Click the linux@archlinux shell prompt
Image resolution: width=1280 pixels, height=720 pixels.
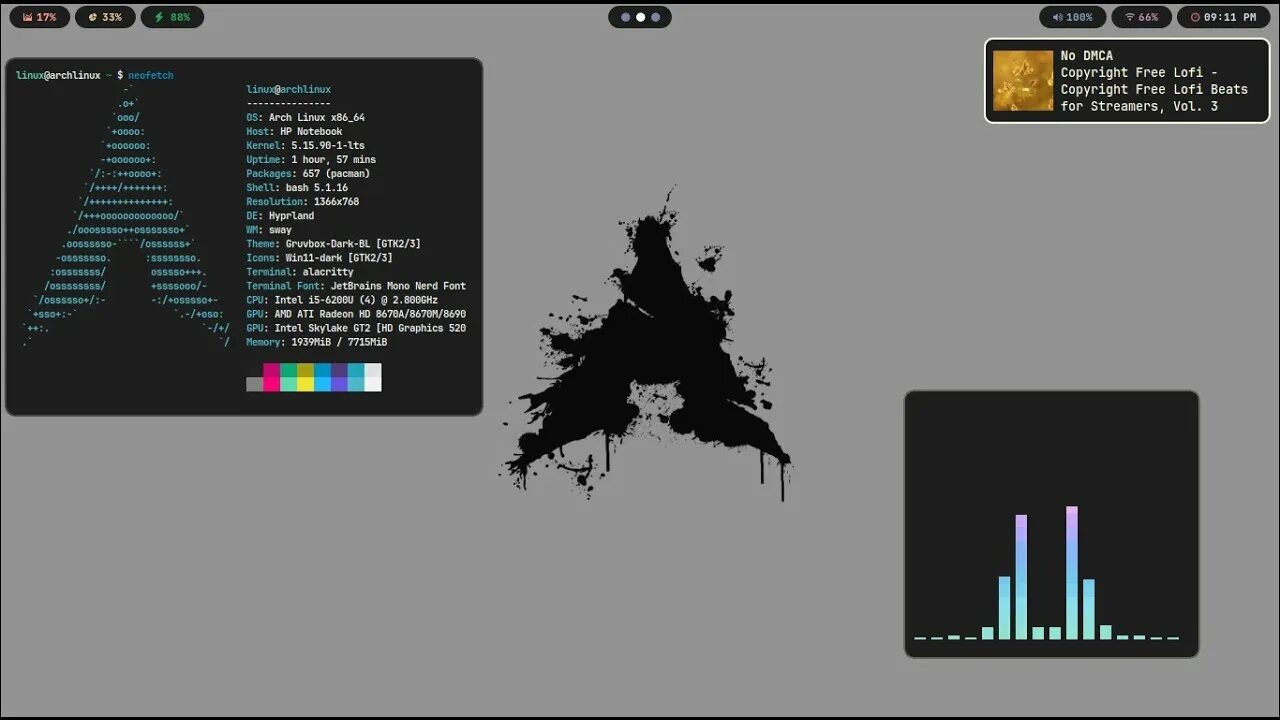[70, 75]
